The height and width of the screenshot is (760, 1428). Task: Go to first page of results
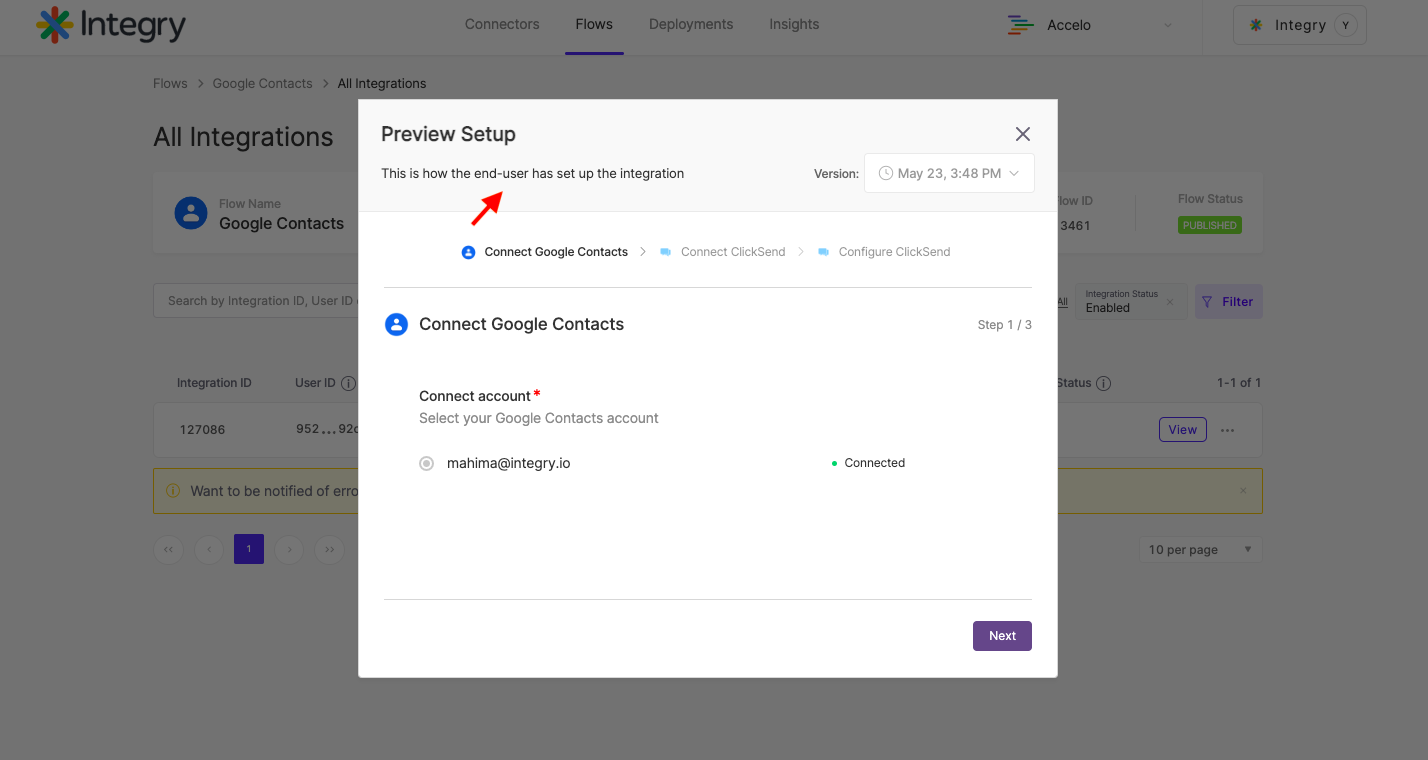tap(168, 549)
